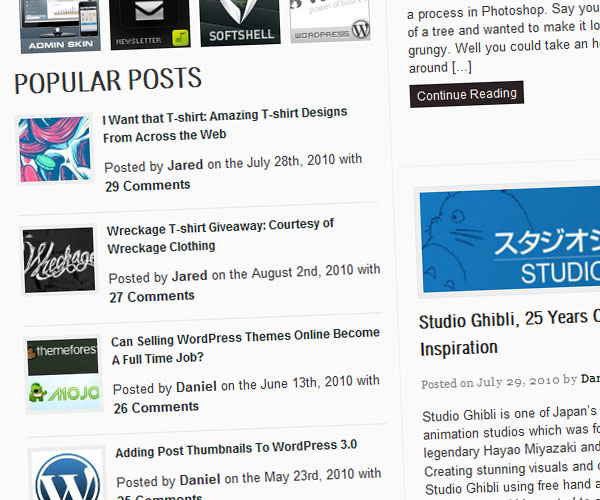Click 'August 2nd, 2010' date text
This screenshot has width=600, height=500.
[302, 272]
